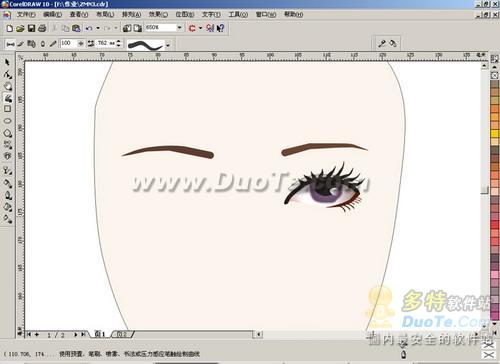Choose the Pressure artistic media mode
The width and height of the screenshot is (500, 364).
point(53,44)
